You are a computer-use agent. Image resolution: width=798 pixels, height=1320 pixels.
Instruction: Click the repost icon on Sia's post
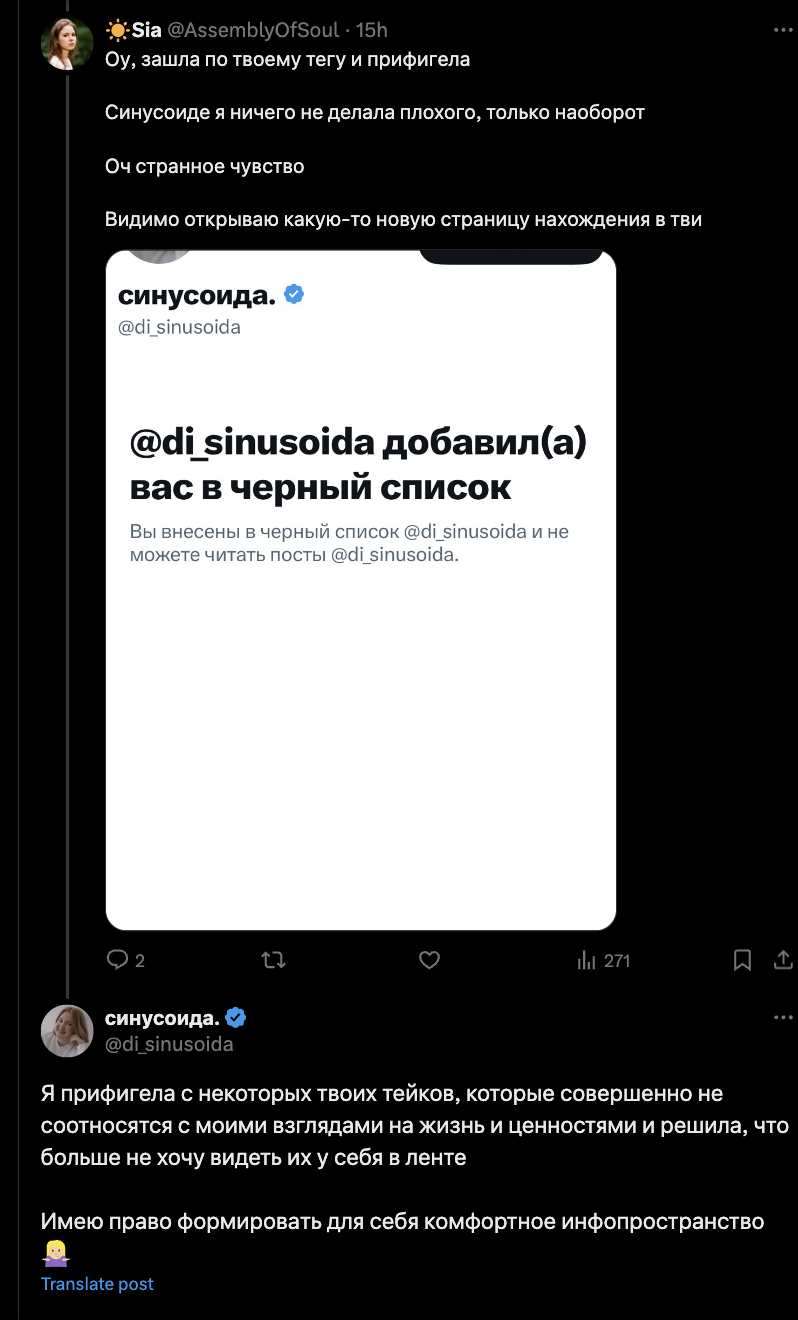(273, 961)
